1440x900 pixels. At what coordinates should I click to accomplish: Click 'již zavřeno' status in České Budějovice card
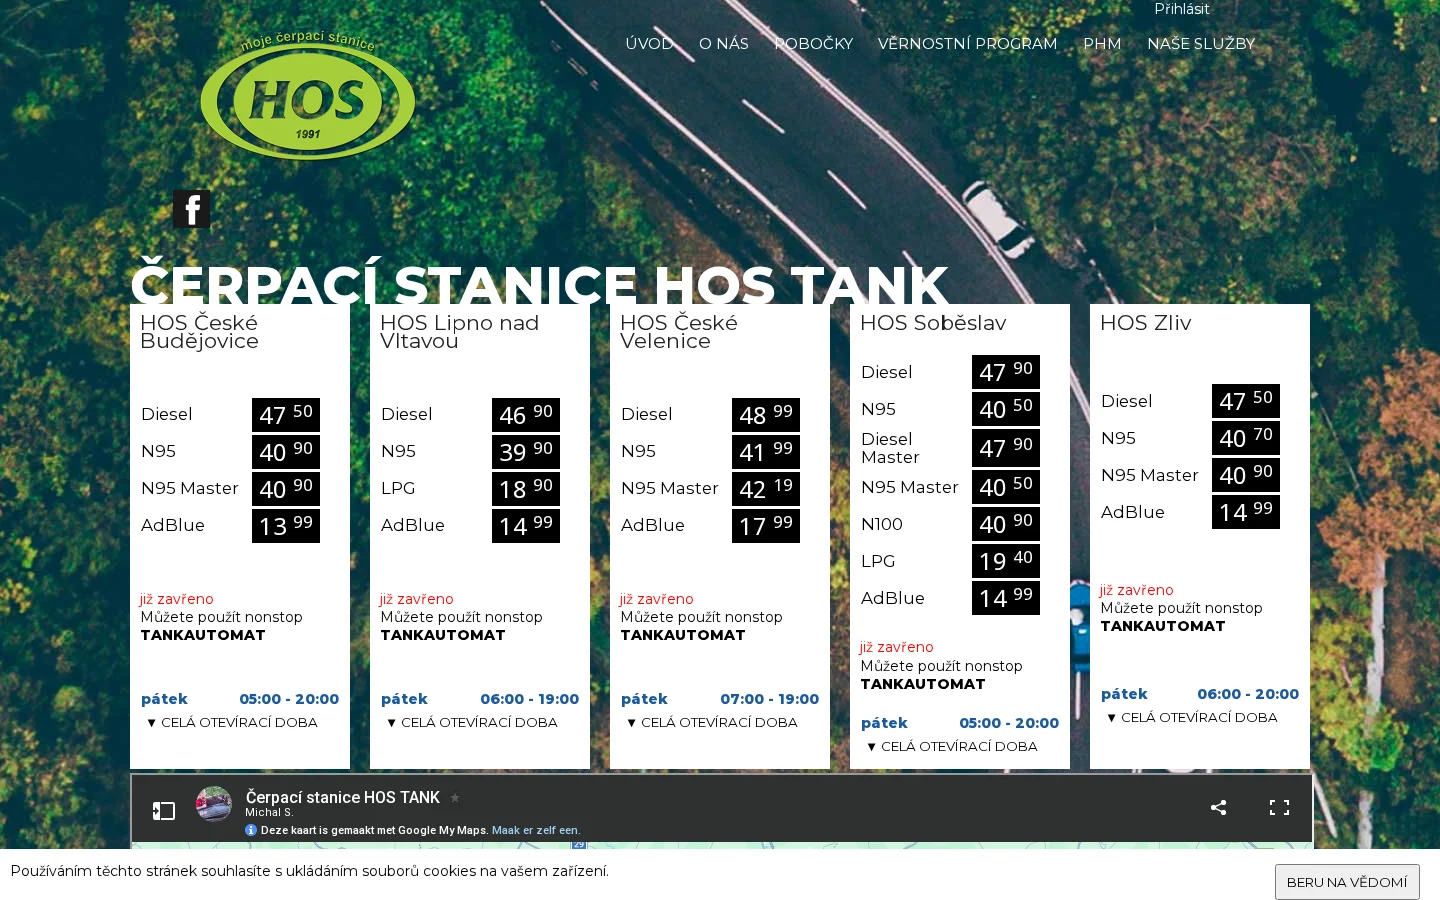point(177,599)
